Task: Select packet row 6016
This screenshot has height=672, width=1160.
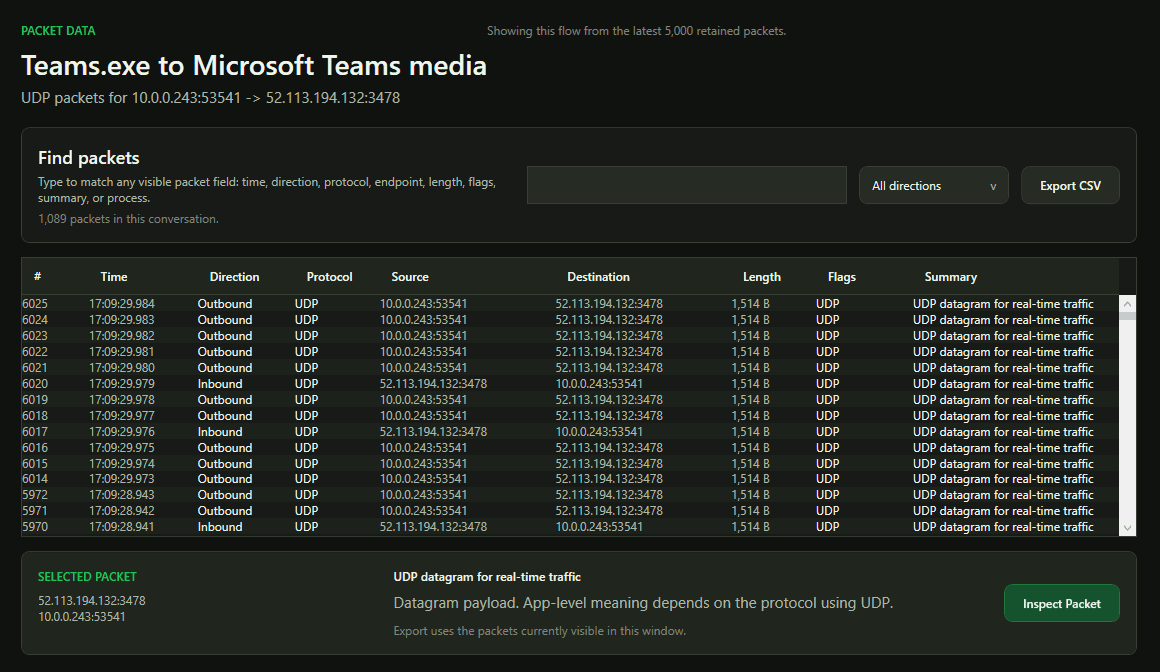Action: 570,448
